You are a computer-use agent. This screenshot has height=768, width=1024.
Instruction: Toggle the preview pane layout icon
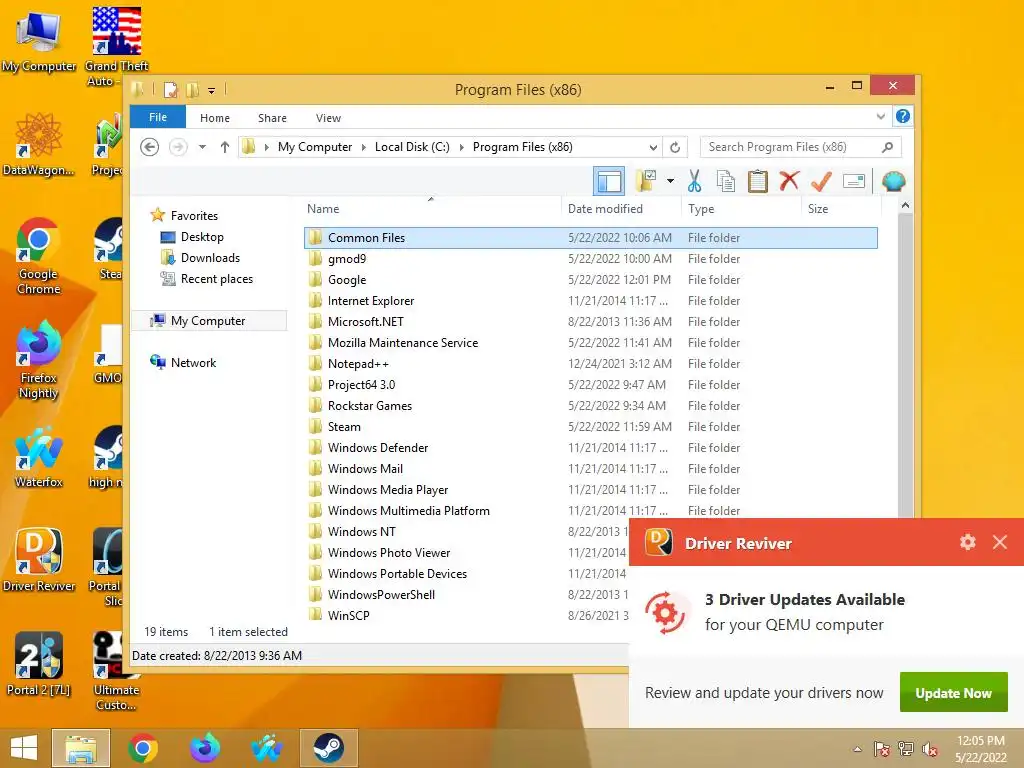point(609,182)
